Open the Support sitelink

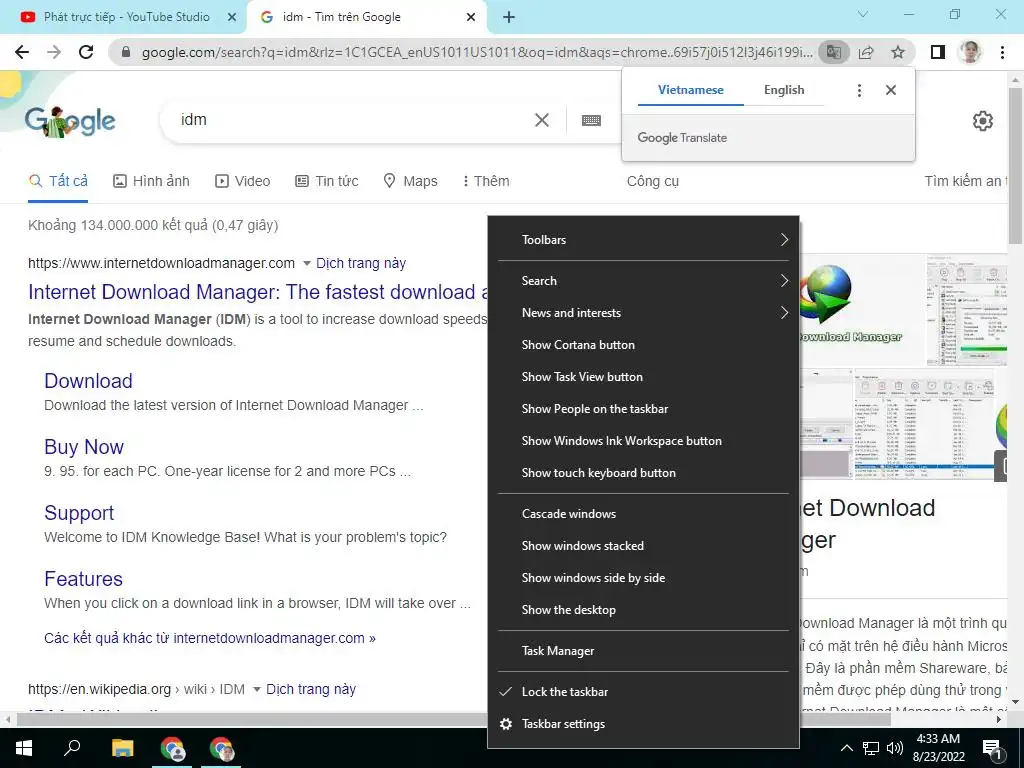[x=79, y=513]
